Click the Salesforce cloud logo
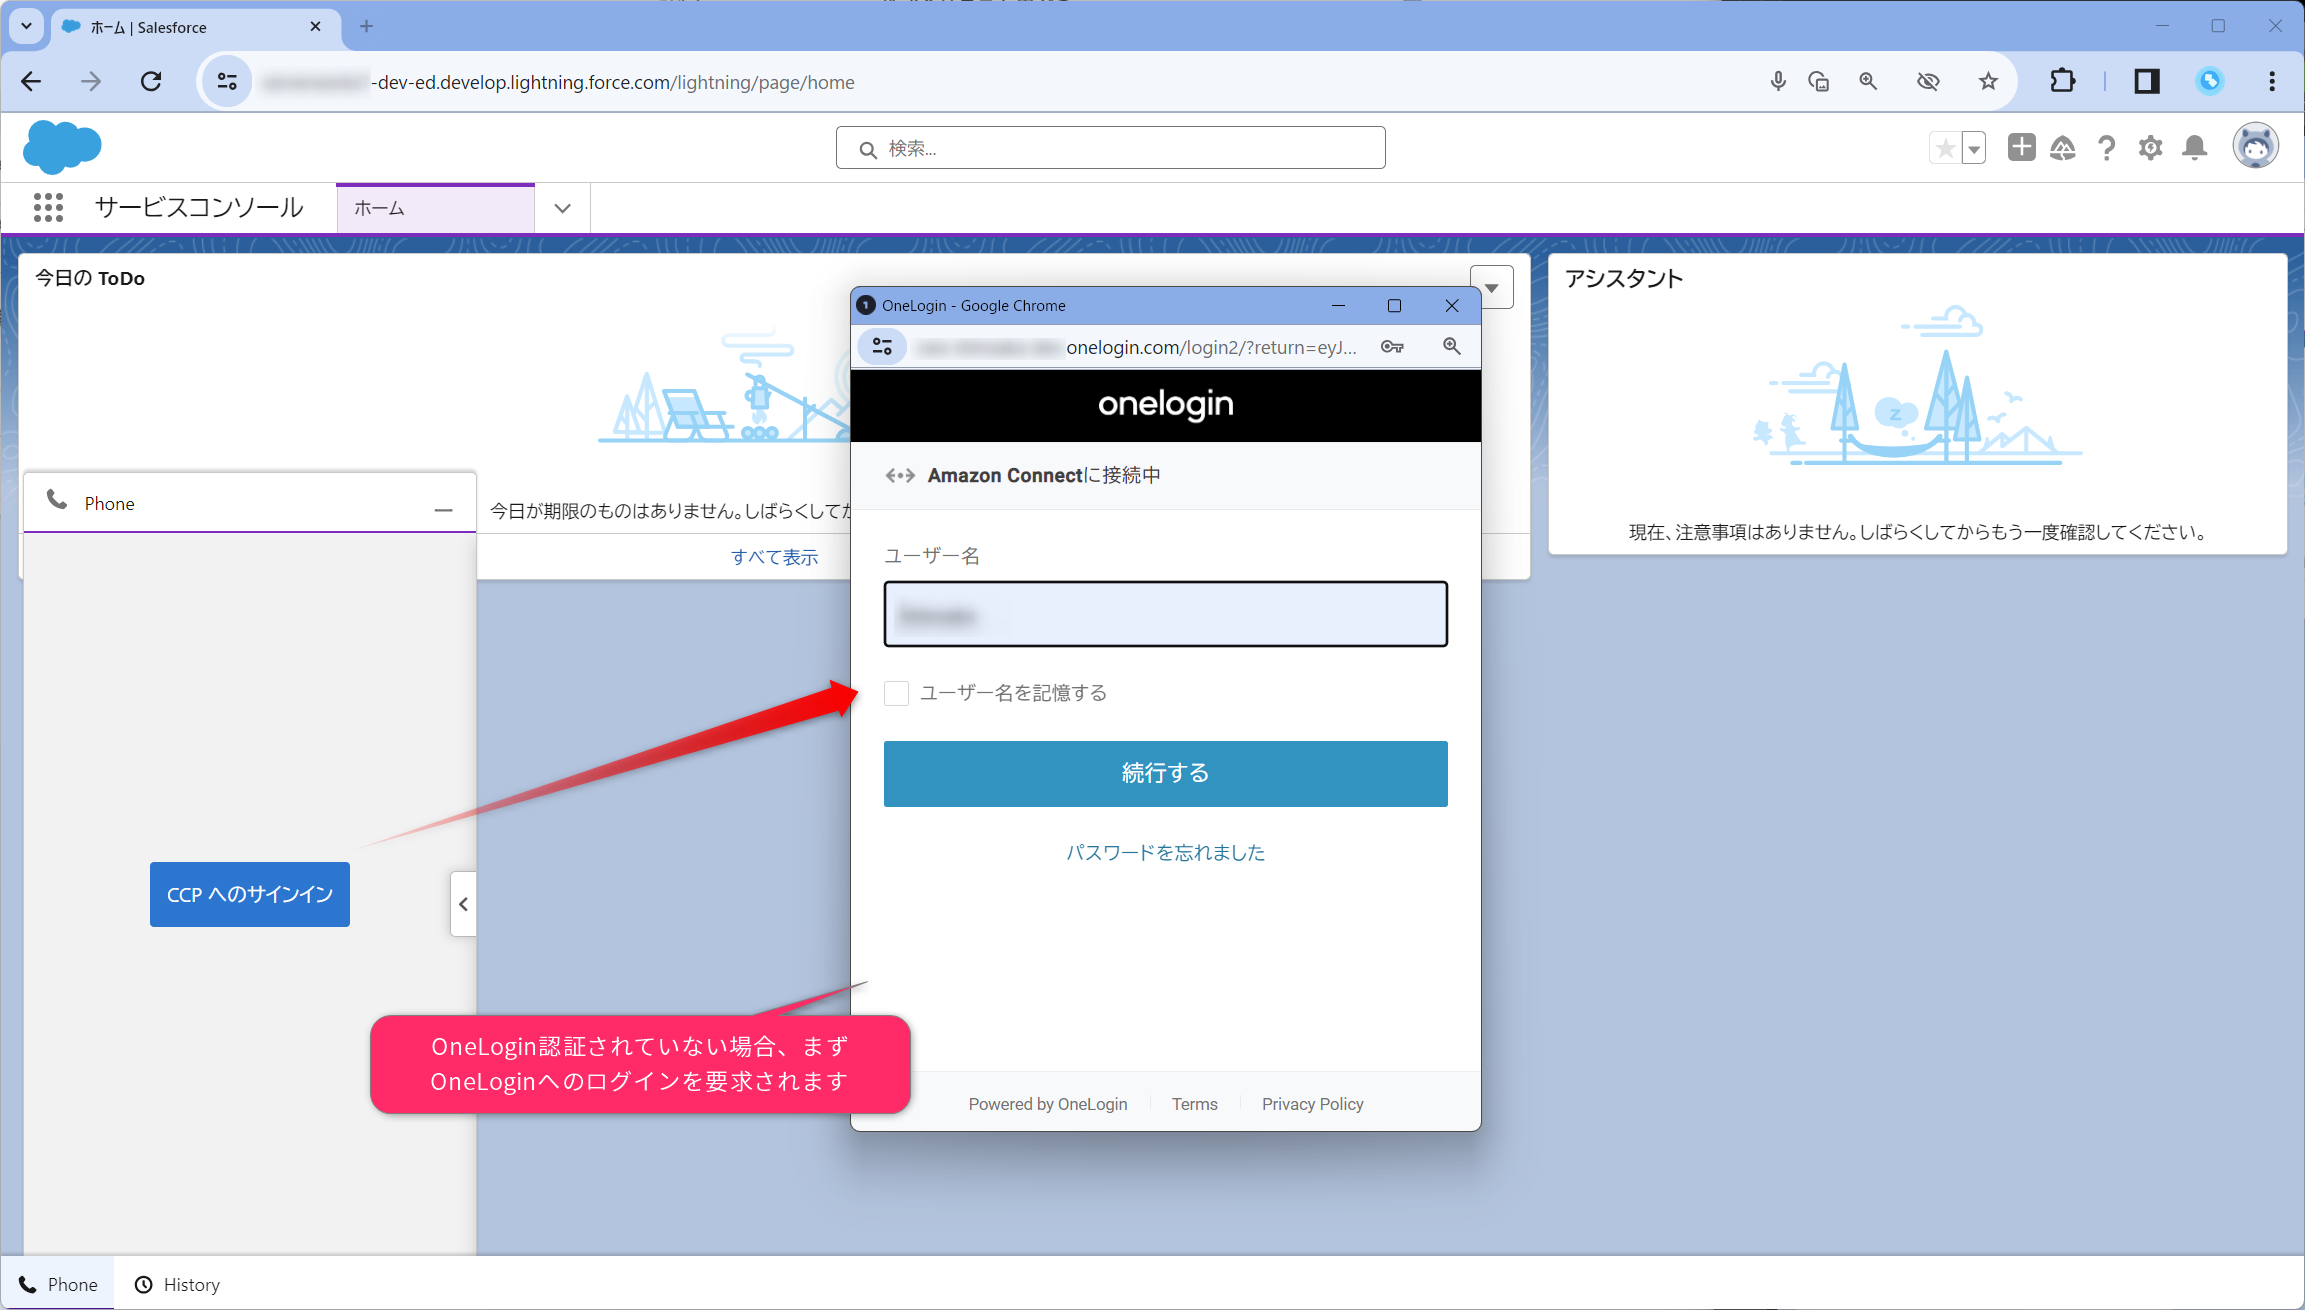This screenshot has width=2305, height=1310. coord(62,146)
